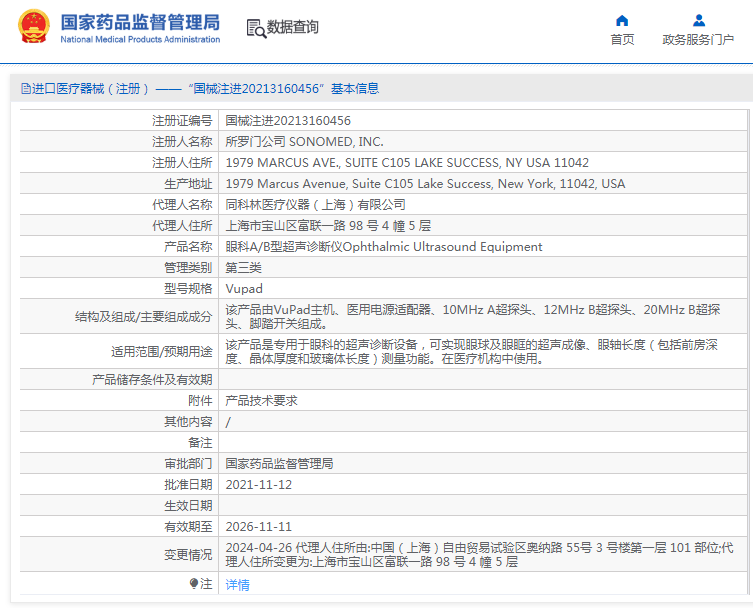Open the data query search icon
Viewport: 753px width, 608px height.
click(x=256, y=28)
